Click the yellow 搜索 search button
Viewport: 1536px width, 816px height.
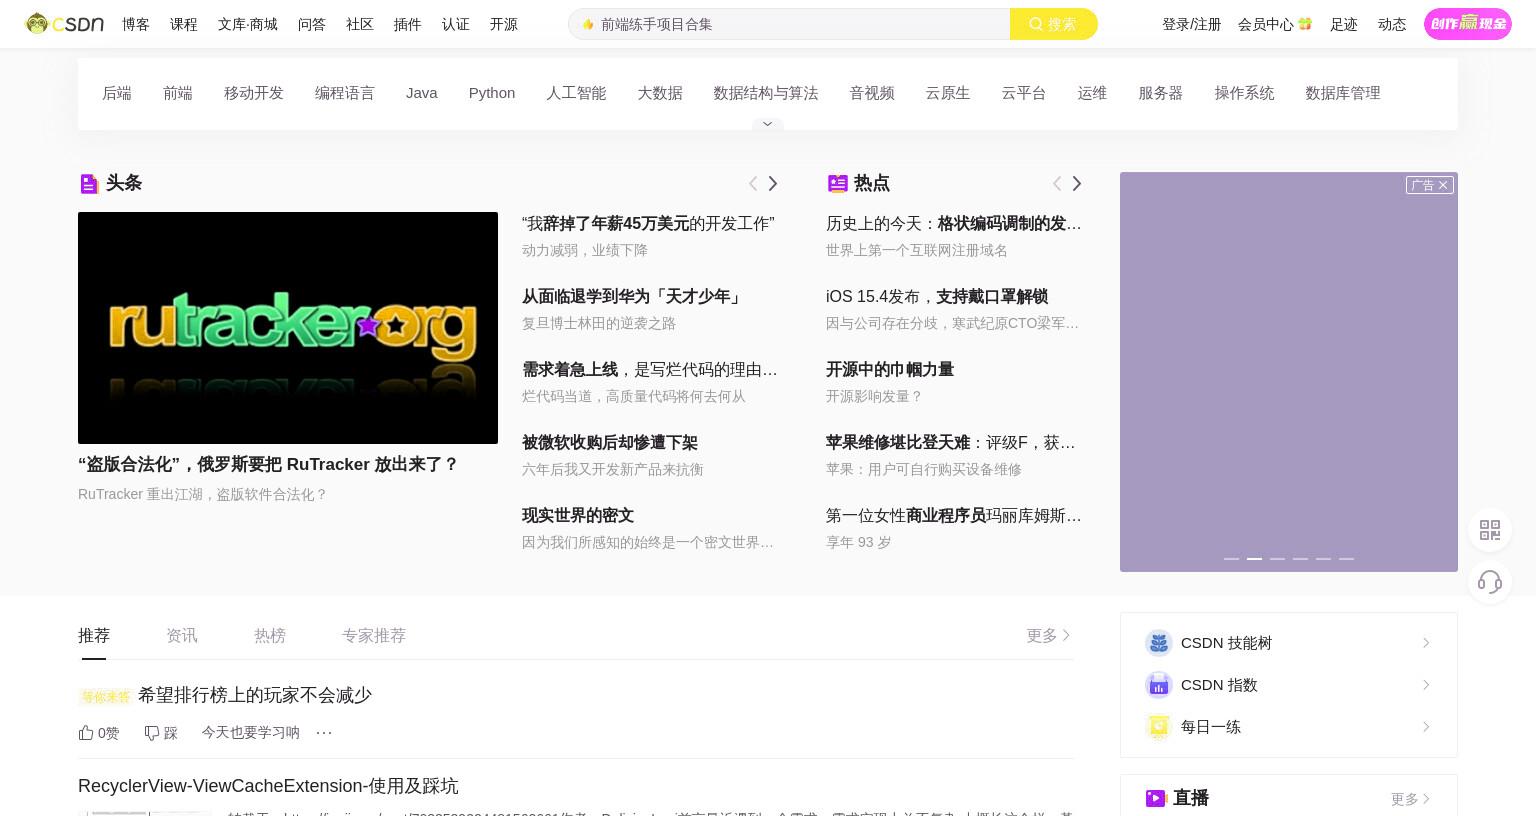[x=1053, y=24]
